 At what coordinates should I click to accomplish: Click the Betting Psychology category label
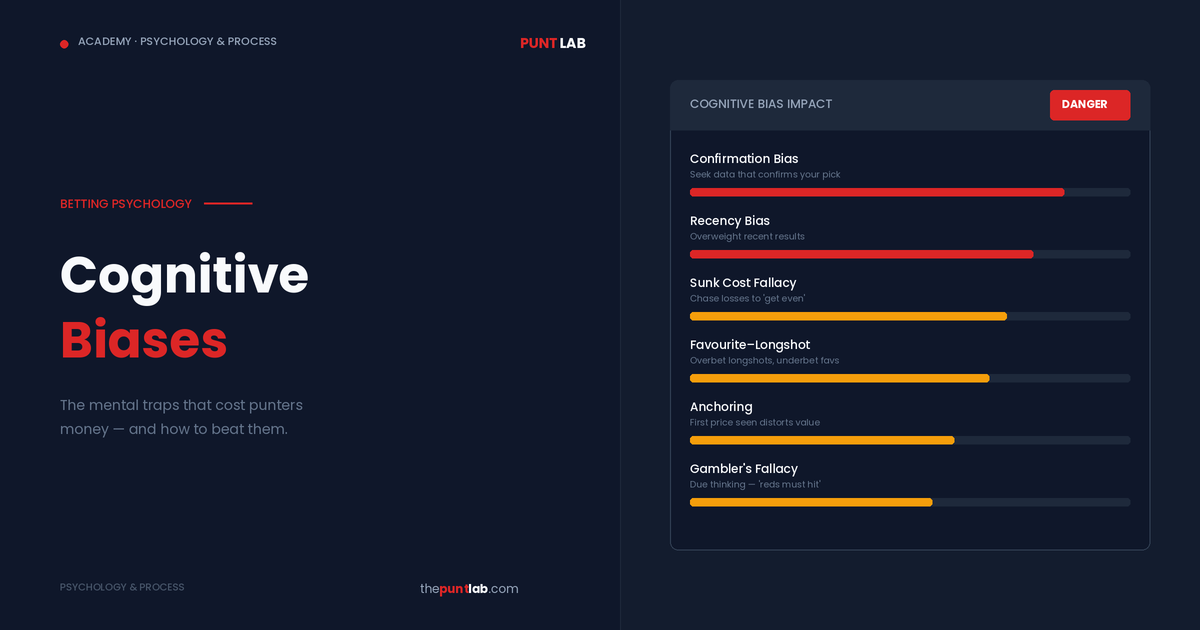(126, 204)
